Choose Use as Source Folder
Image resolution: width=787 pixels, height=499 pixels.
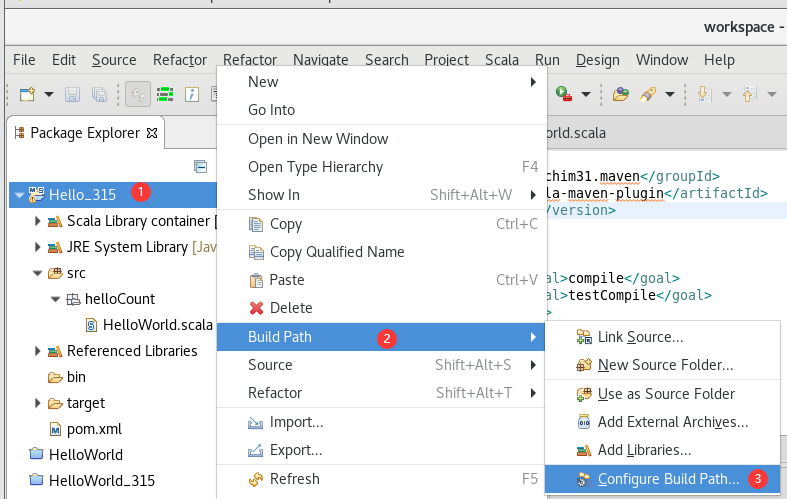(663, 394)
